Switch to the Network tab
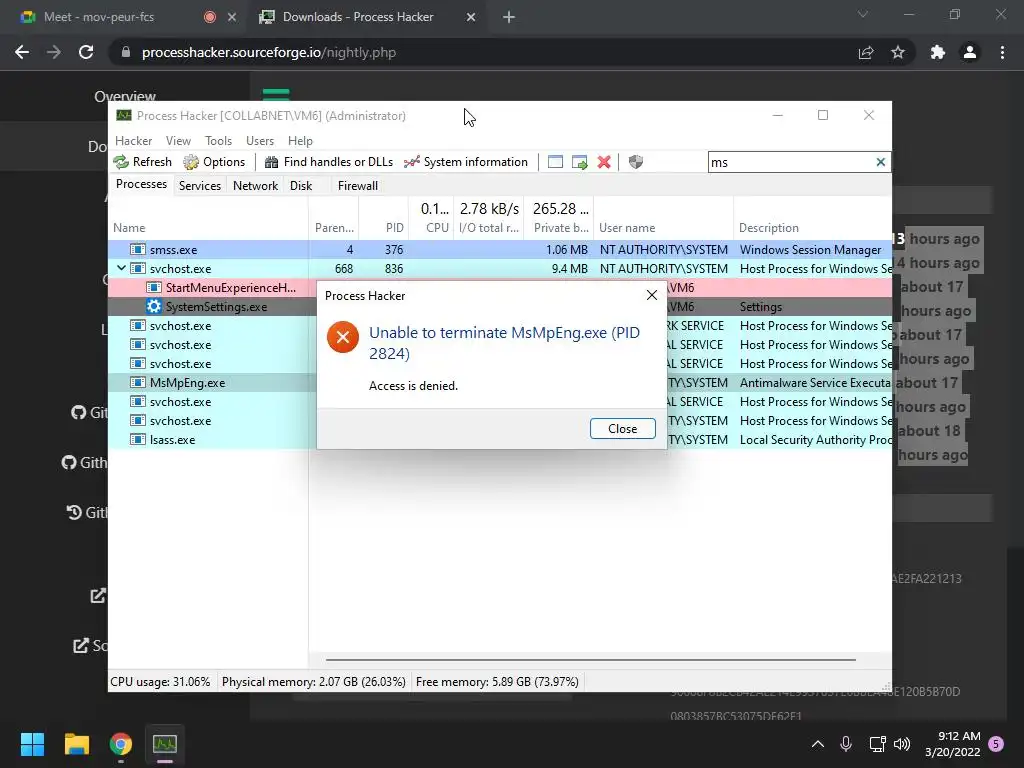 click(255, 185)
